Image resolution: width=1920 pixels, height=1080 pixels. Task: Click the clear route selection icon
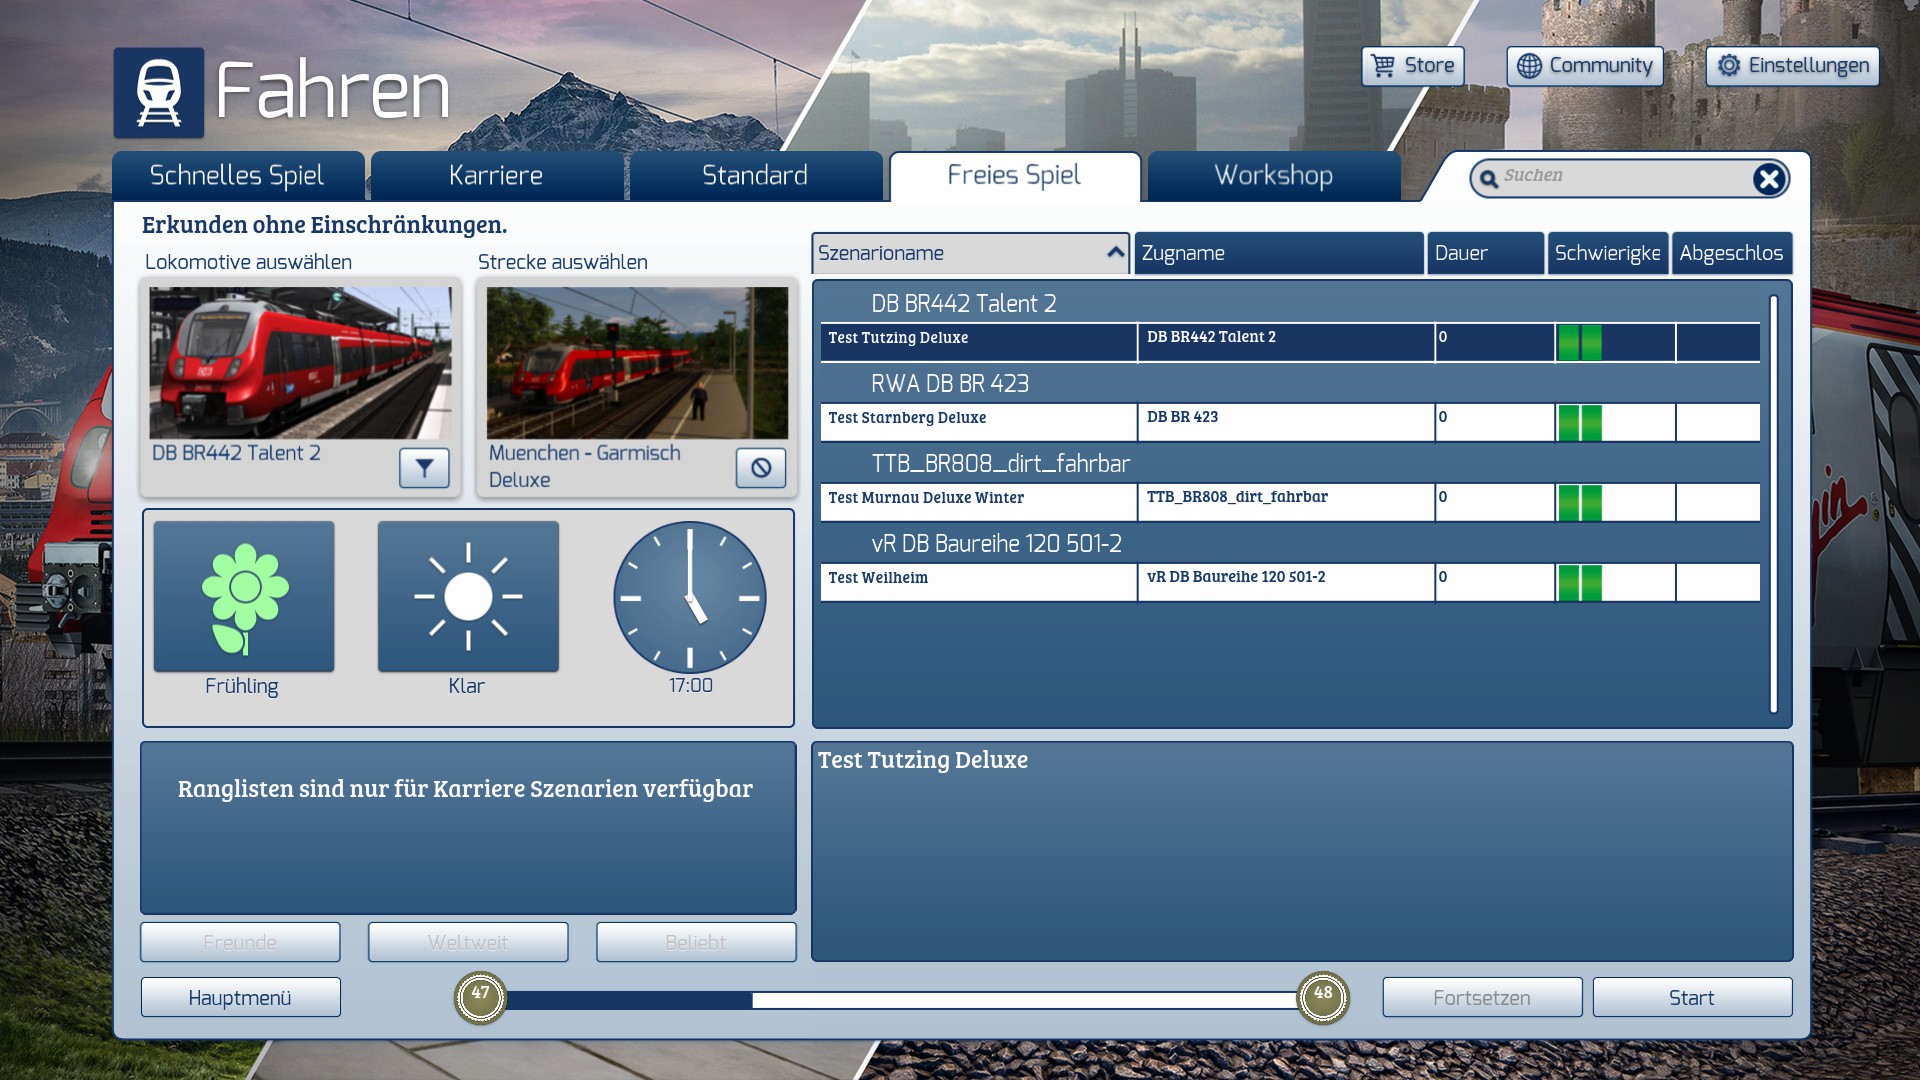[761, 467]
